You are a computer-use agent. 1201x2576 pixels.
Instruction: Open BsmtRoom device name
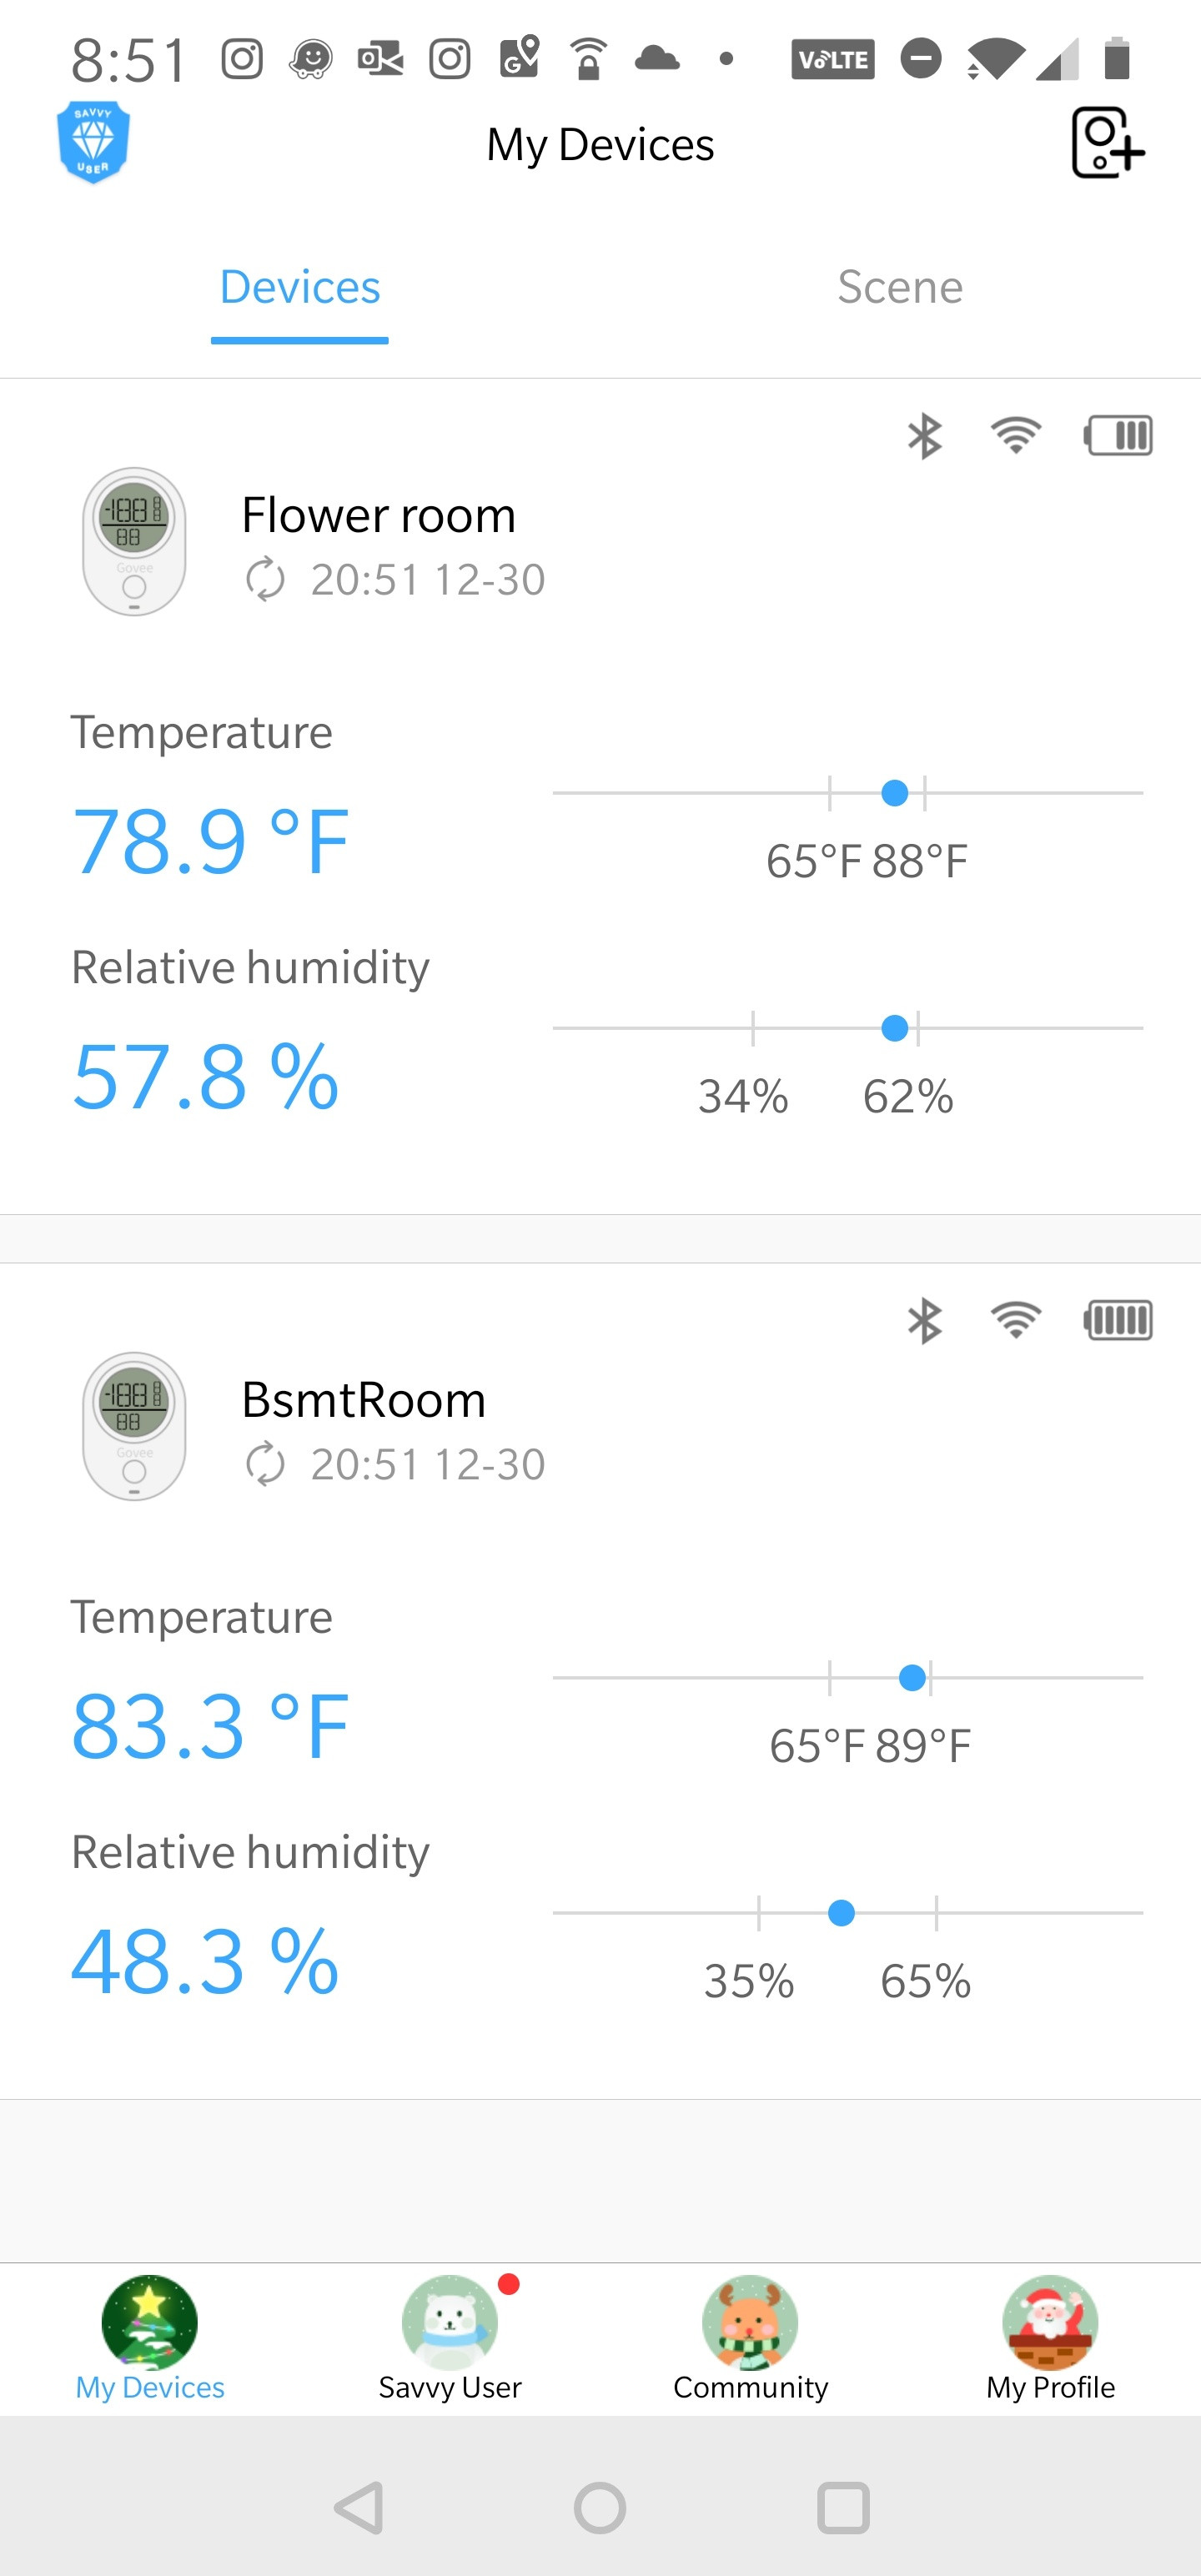coord(363,1400)
